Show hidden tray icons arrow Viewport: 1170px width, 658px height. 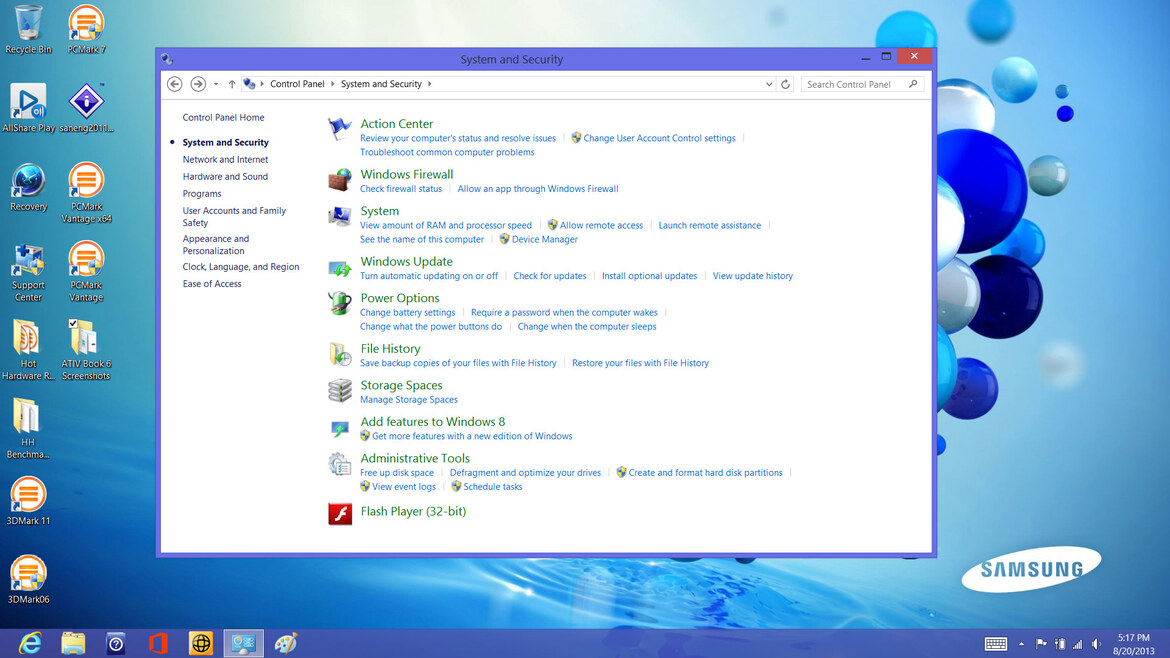point(1022,644)
